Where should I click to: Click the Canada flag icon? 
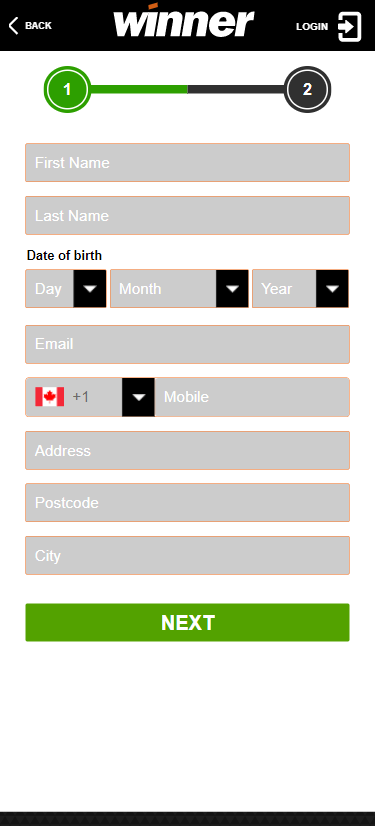click(50, 397)
